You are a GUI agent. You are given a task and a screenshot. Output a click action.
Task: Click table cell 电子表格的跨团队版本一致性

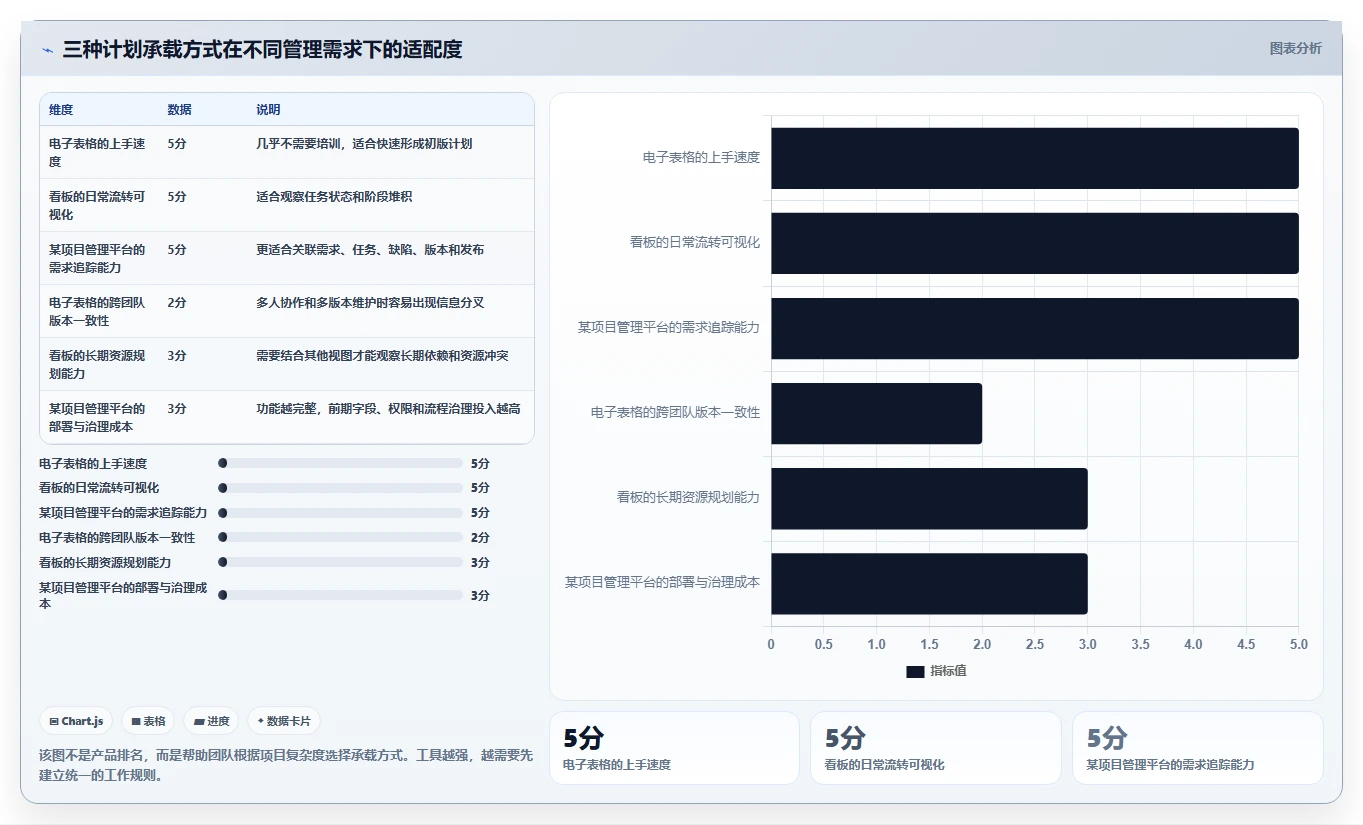(98, 312)
